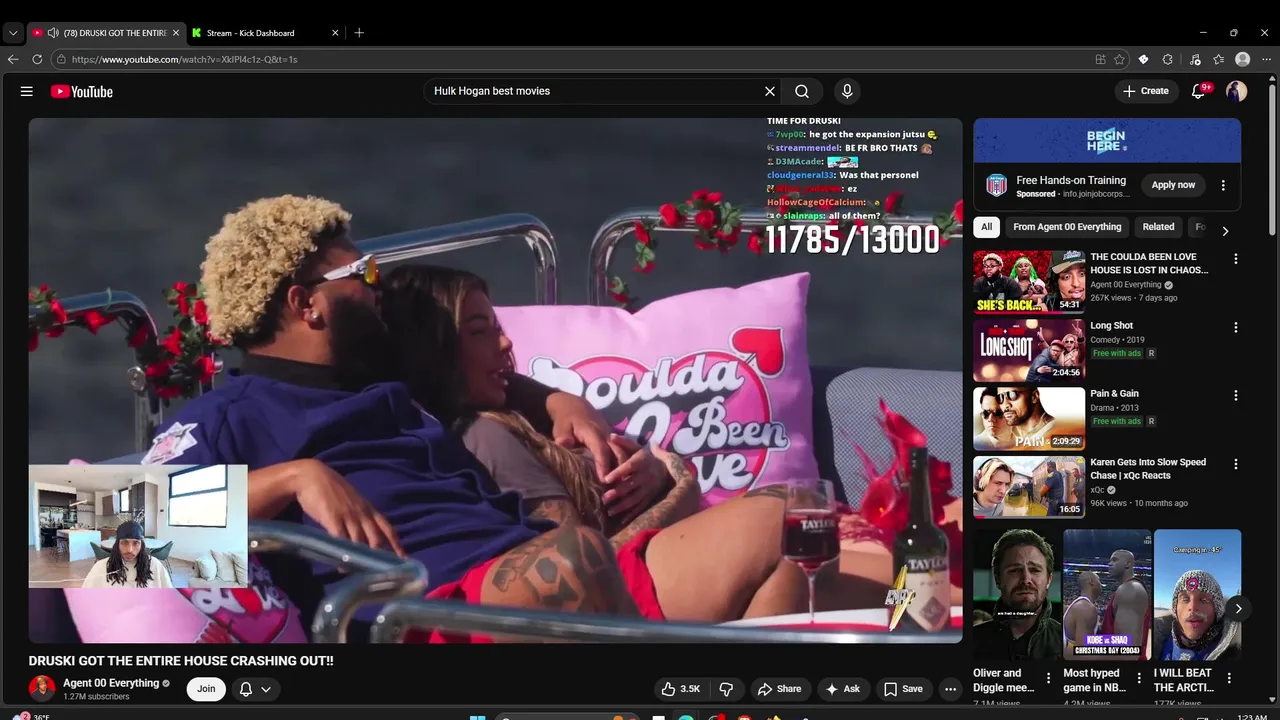Click the video player to pause
The height and width of the screenshot is (720, 1280).
[x=495, y=380]
